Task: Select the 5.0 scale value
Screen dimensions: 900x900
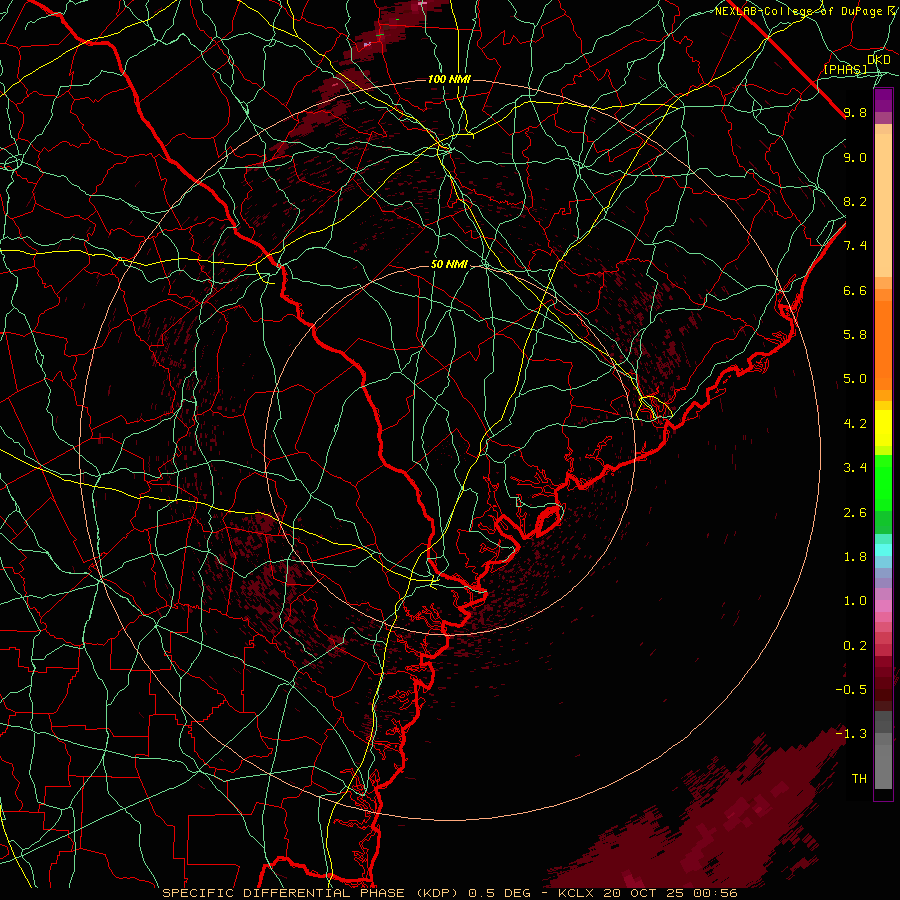Action: [855, 379]
